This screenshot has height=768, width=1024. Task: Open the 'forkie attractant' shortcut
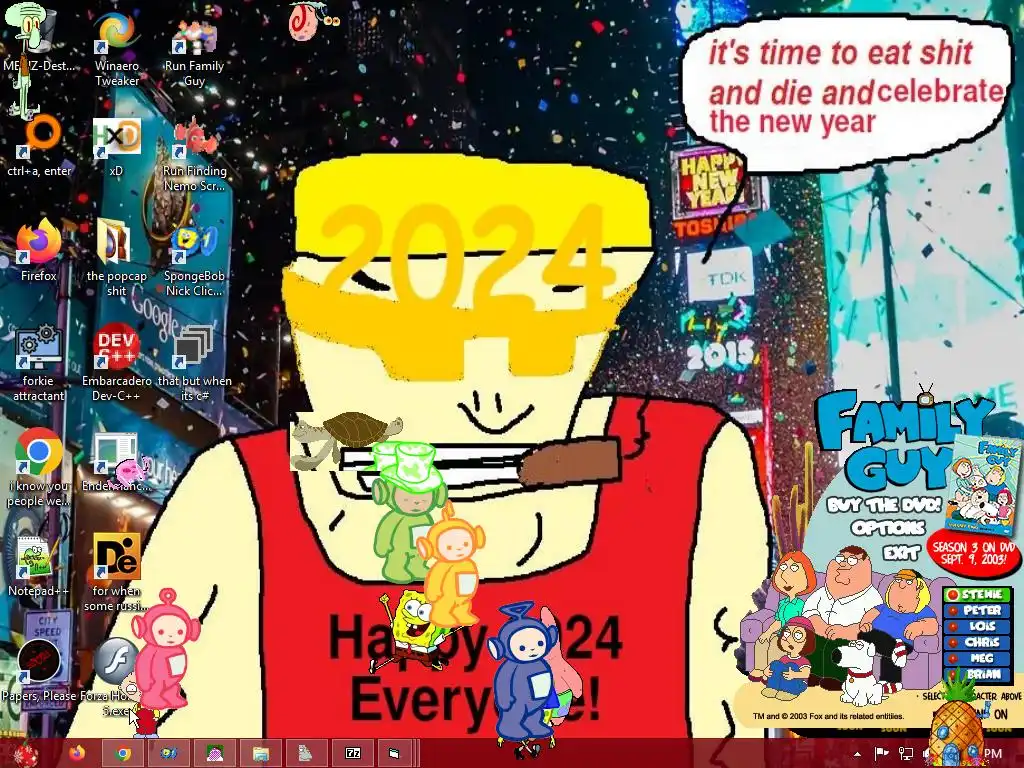[39, 363]
